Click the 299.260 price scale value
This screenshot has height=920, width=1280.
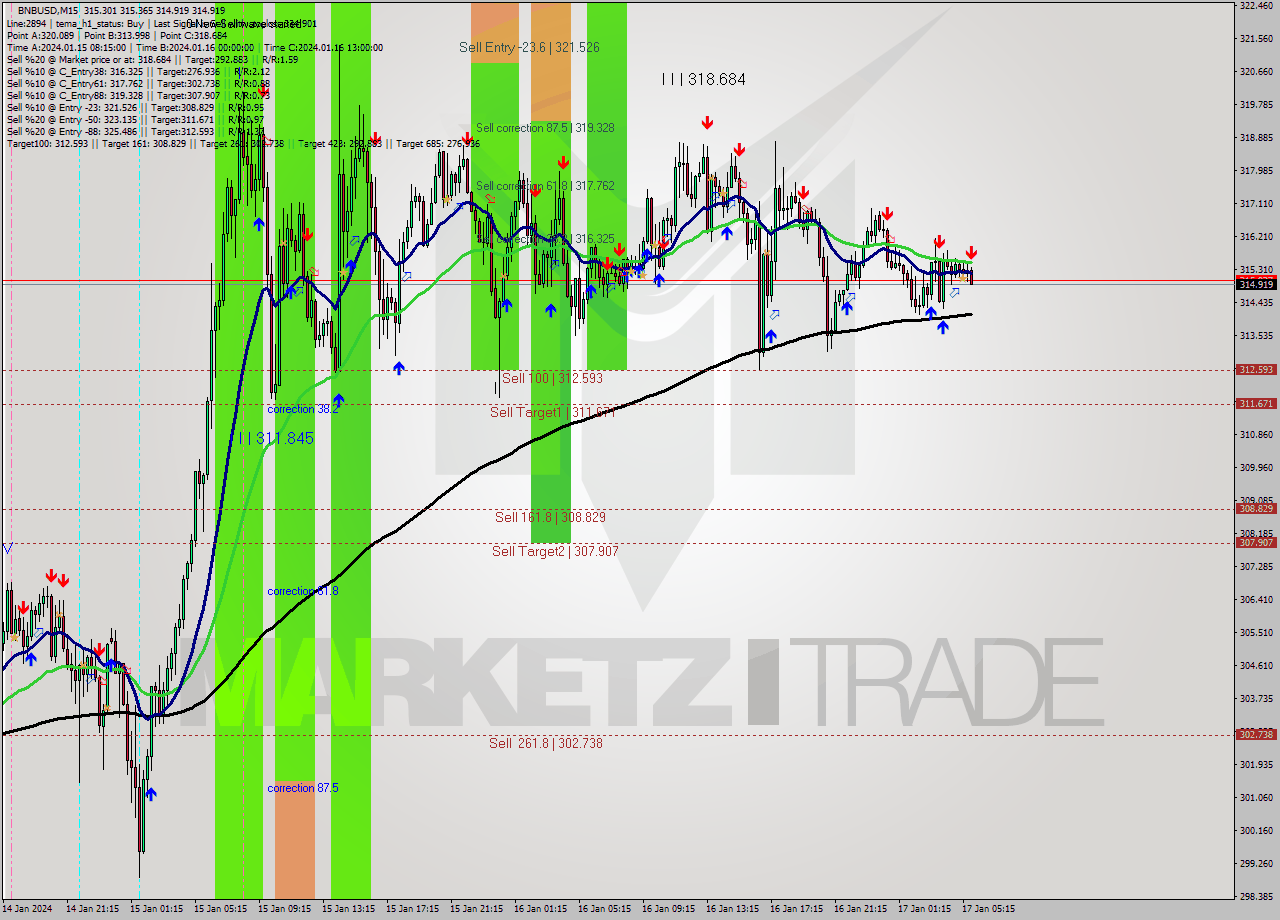point(1256,864)
